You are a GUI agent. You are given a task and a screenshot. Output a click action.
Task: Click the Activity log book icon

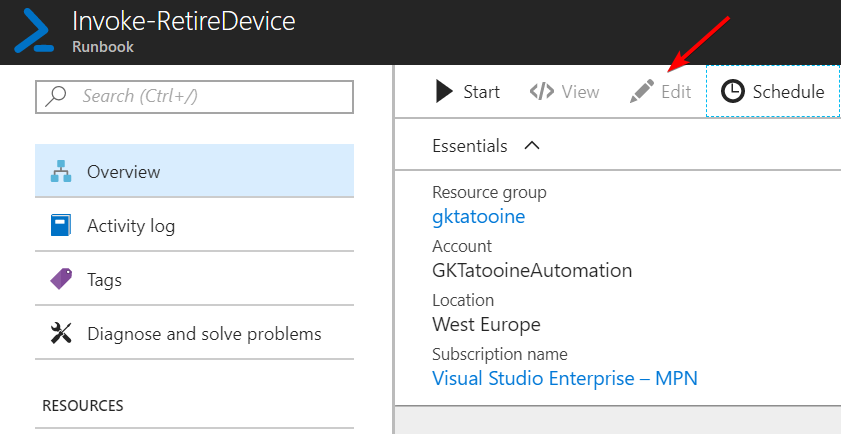[61, 225]
